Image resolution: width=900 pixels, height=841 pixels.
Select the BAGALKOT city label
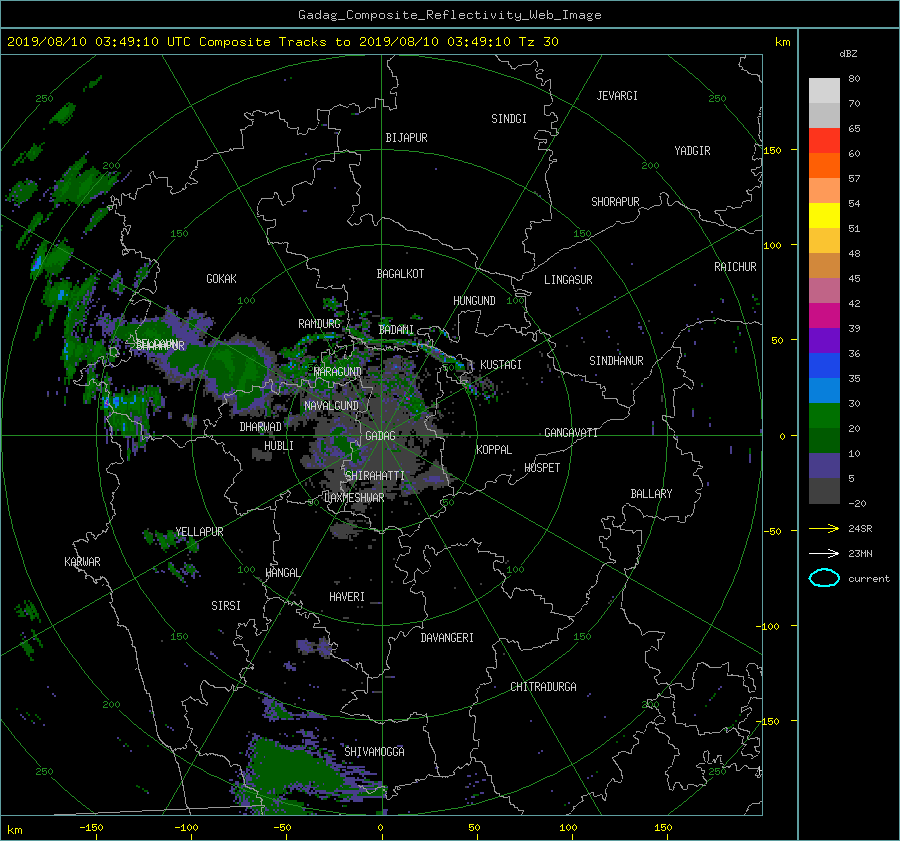400,274
